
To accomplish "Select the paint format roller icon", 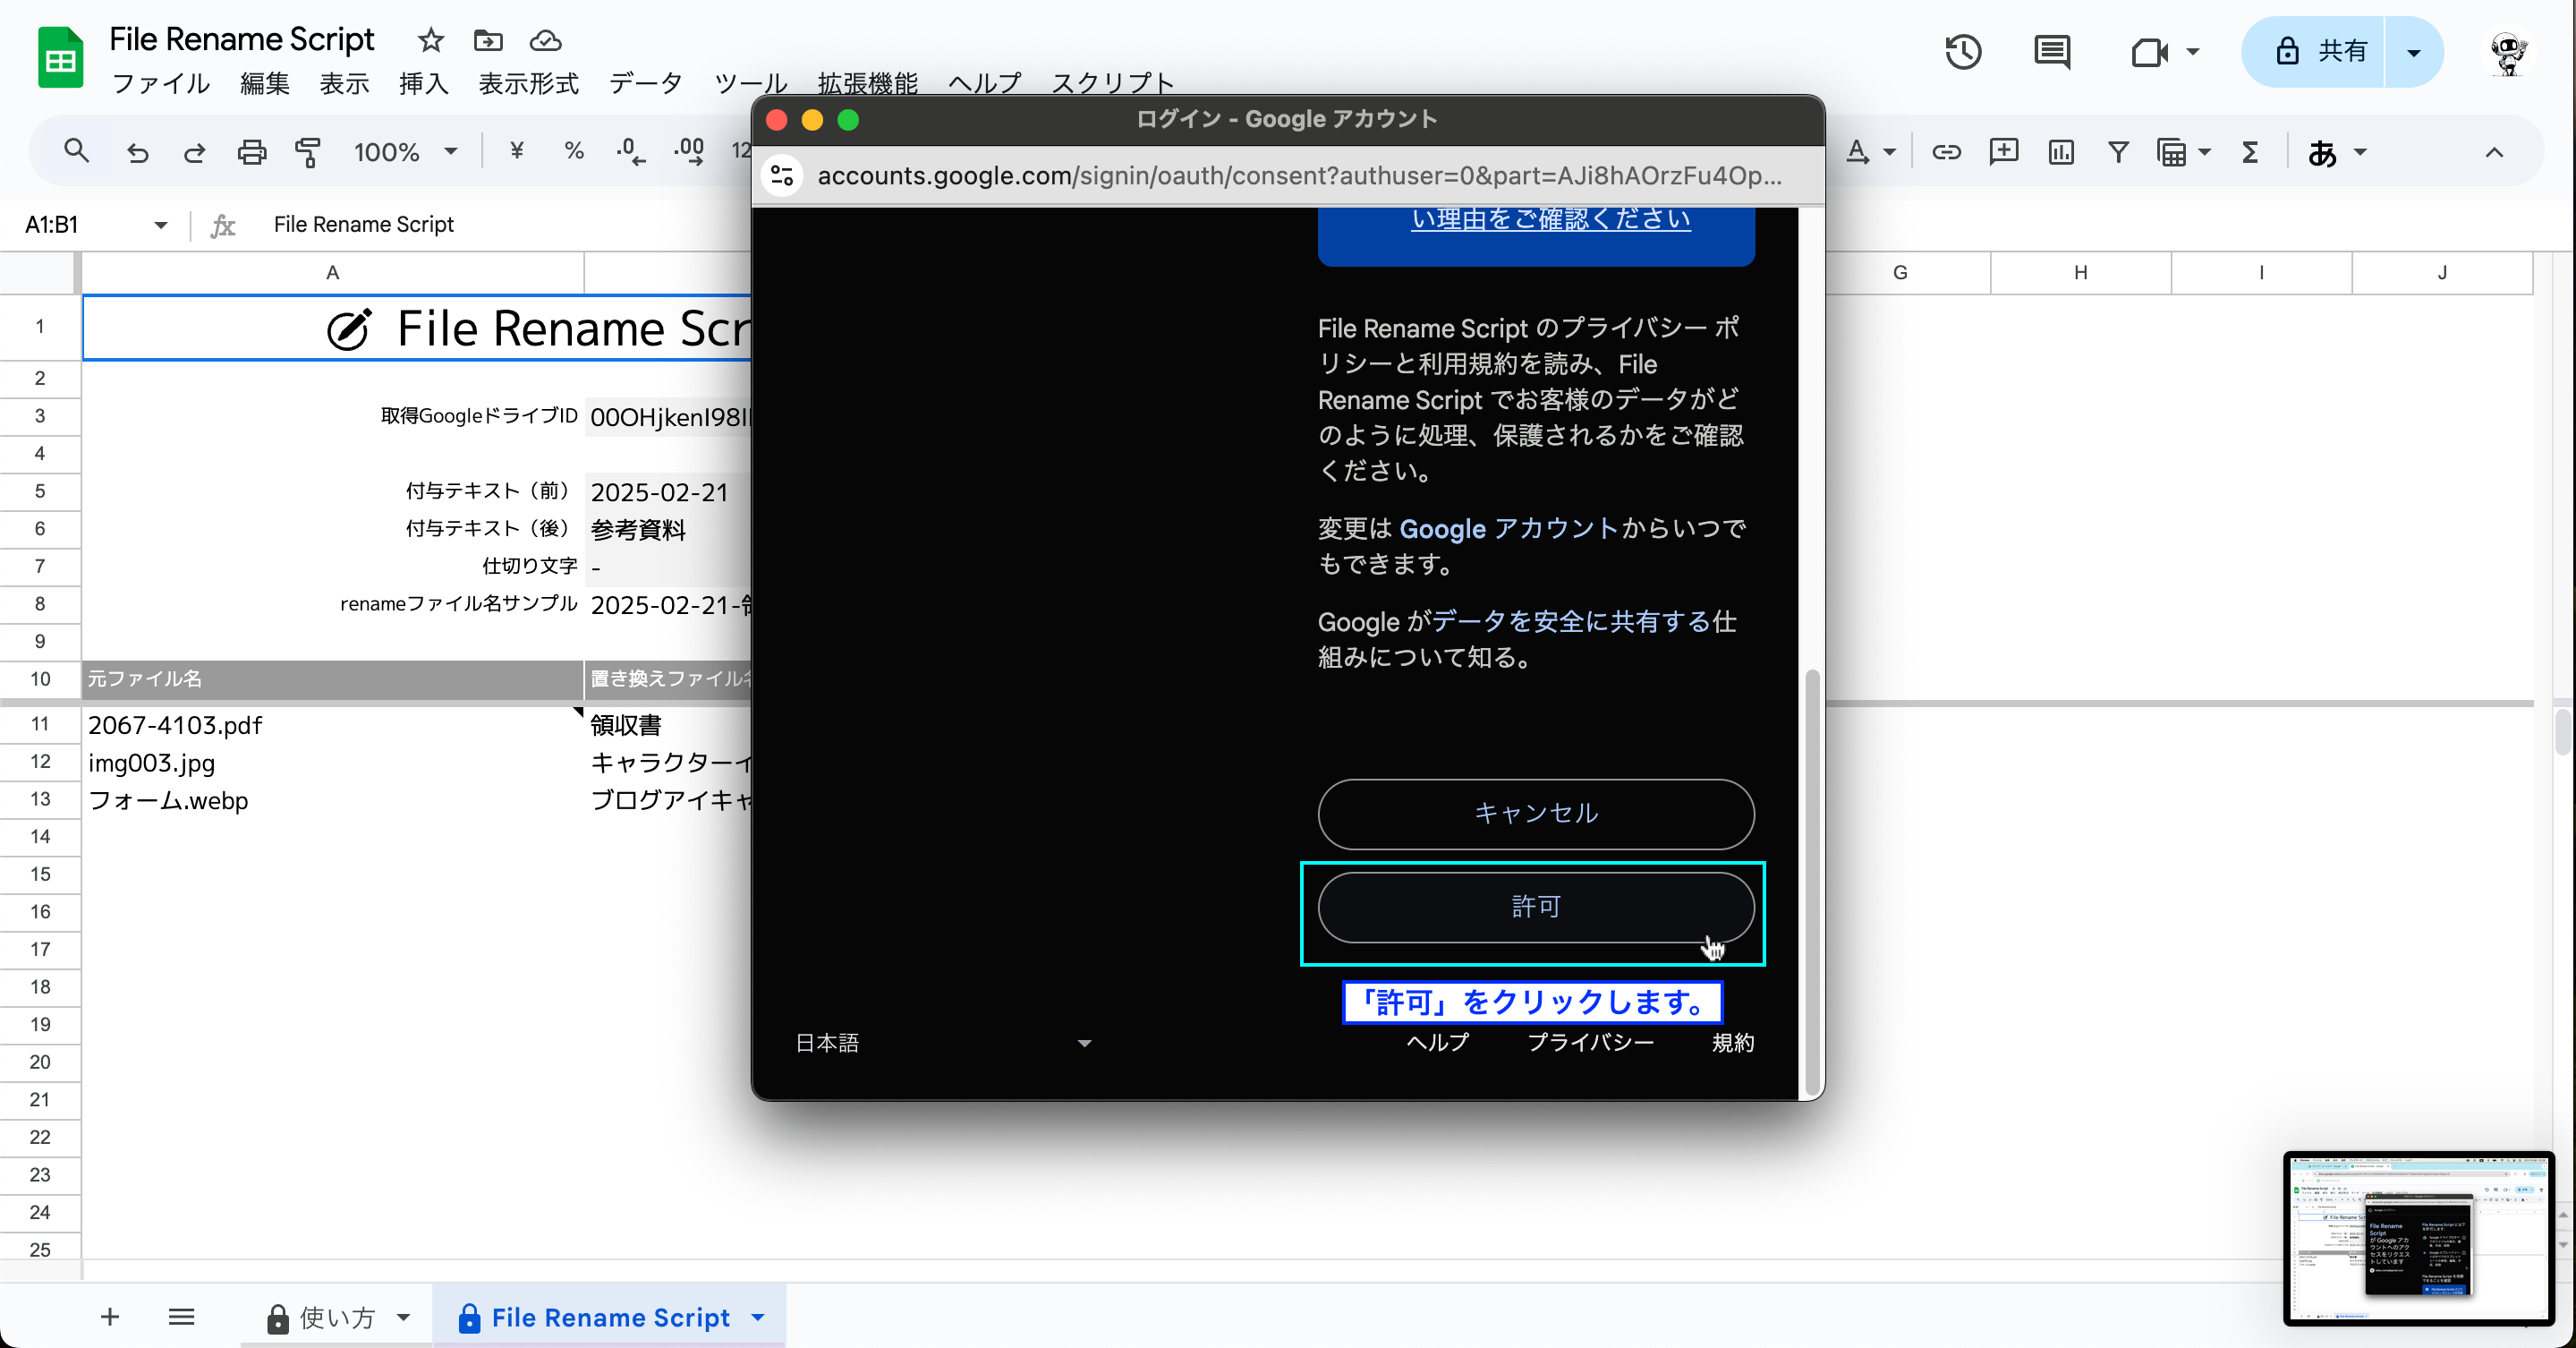I will pos(309,152).
